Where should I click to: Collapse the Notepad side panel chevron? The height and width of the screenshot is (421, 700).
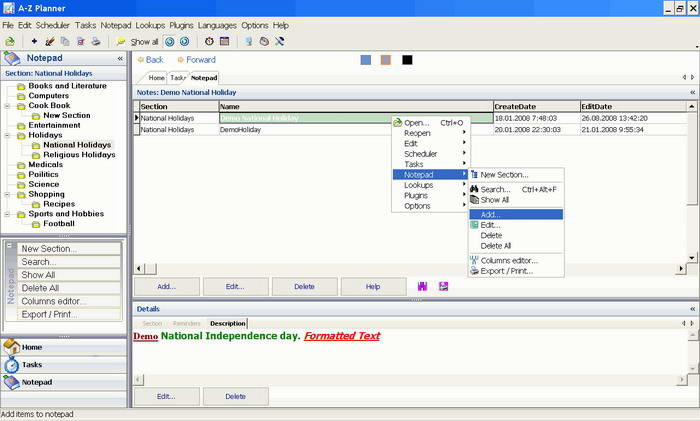click(x=120, y=58)
